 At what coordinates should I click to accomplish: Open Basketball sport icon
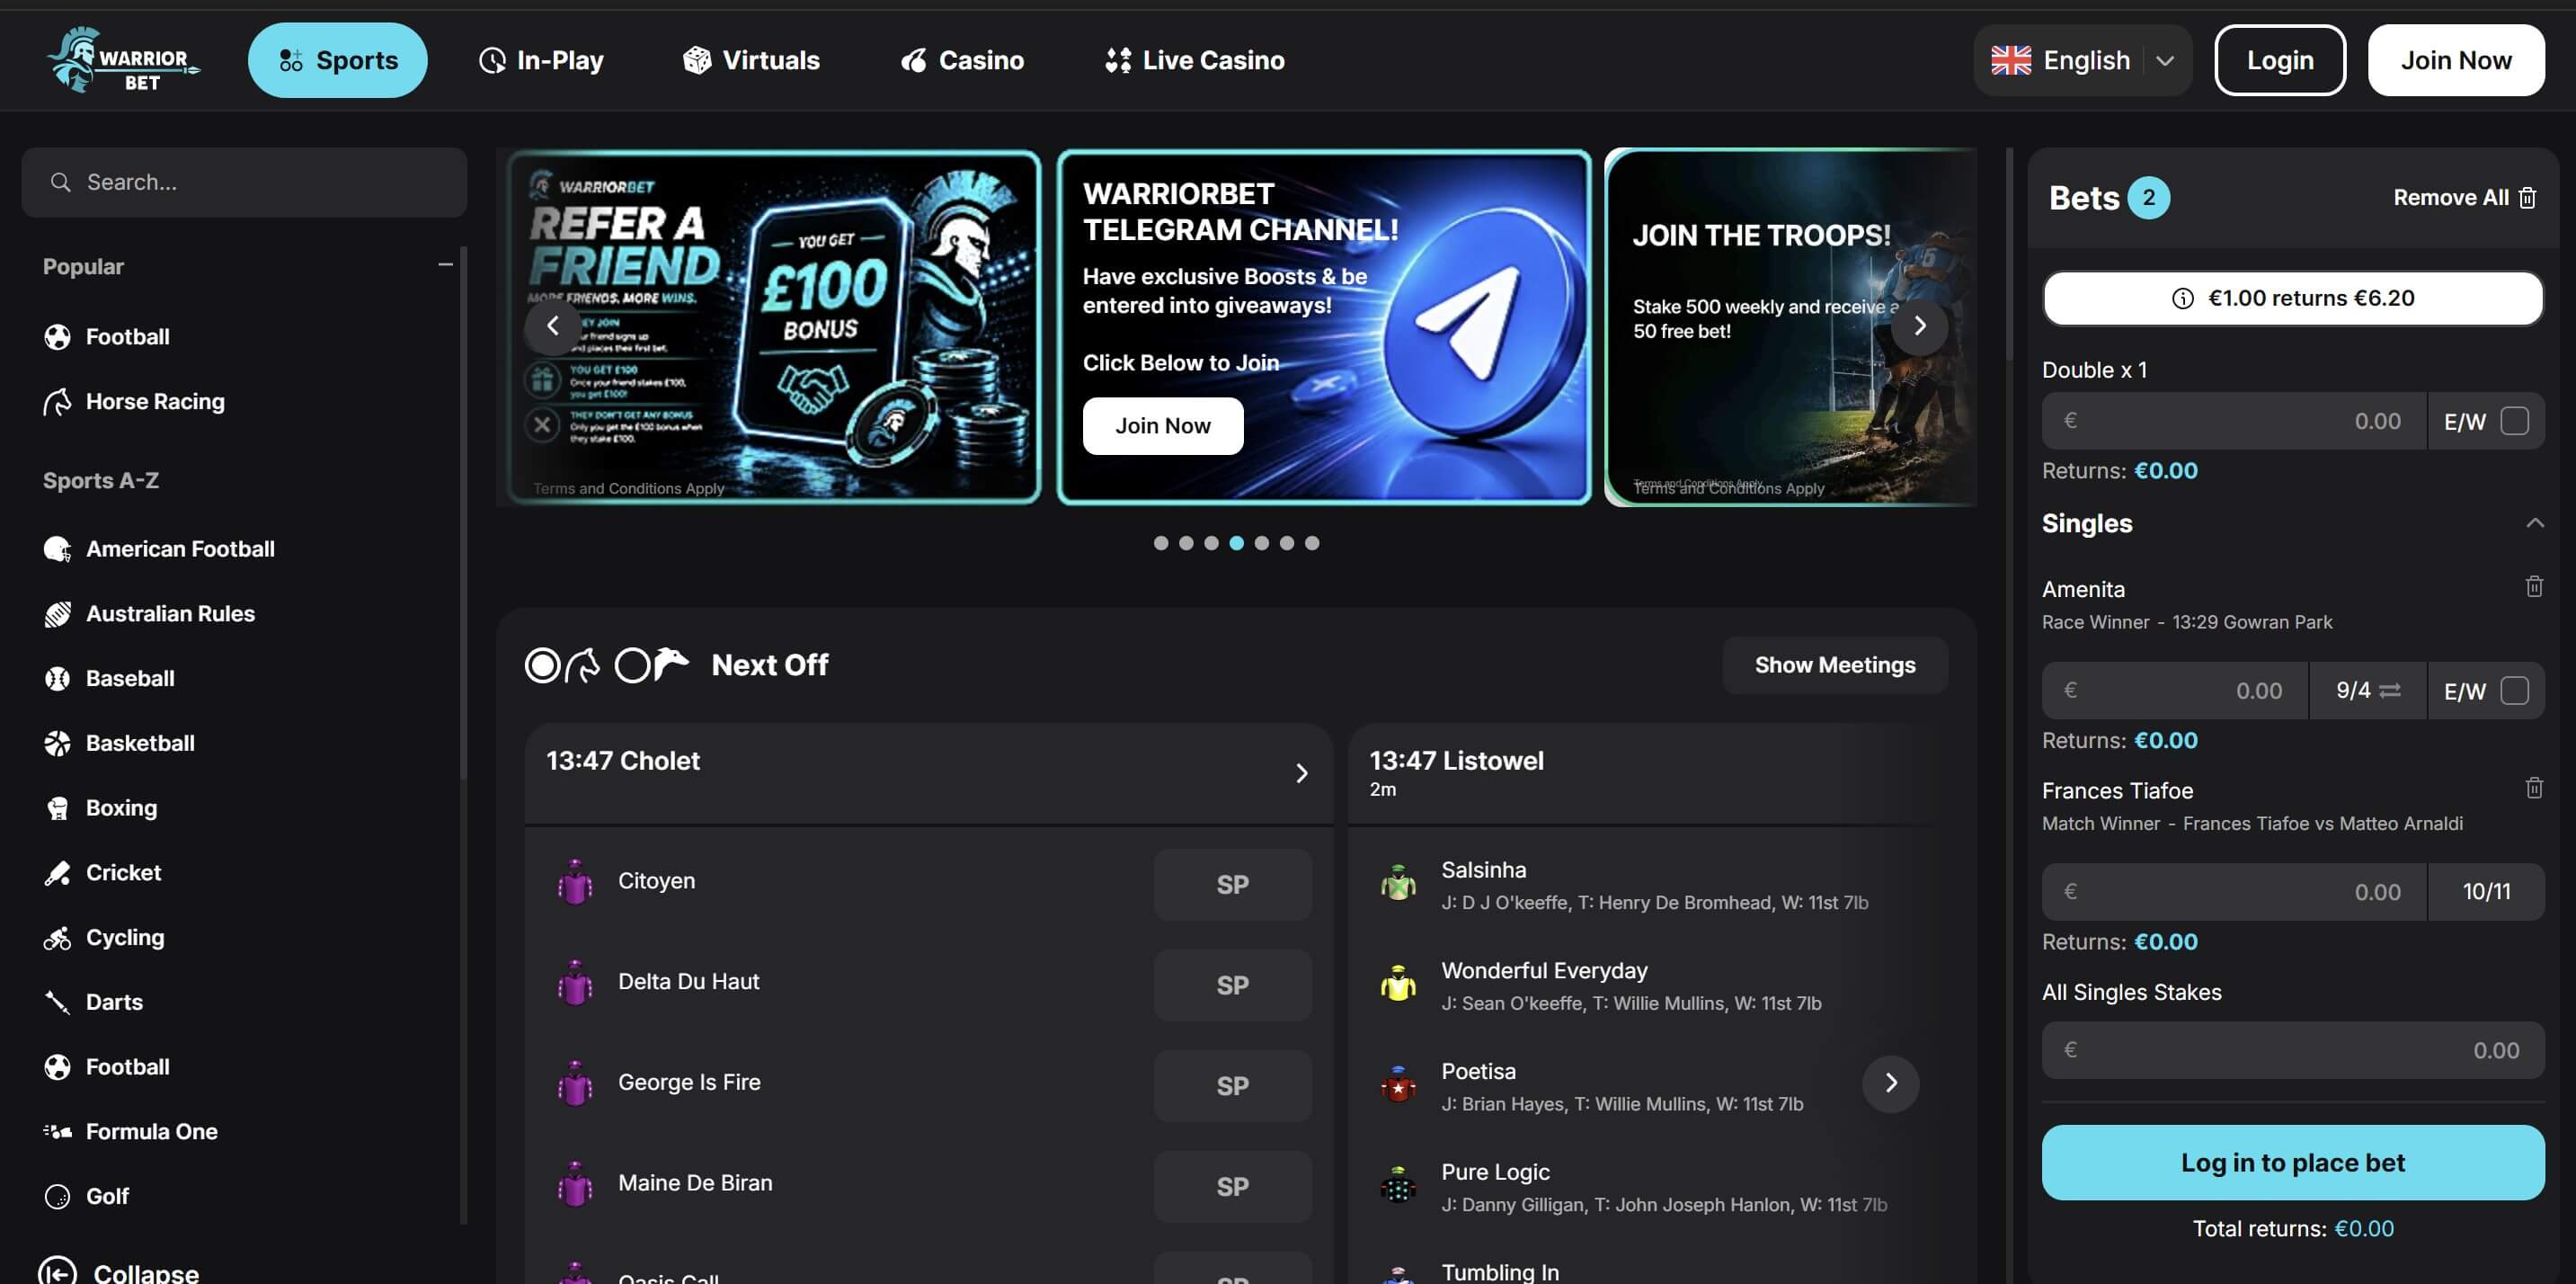(57, 743)
